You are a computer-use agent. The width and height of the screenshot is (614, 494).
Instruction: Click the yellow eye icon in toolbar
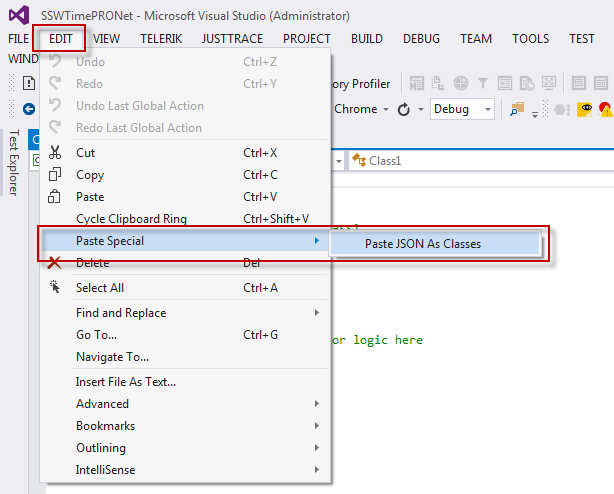pyautogui.click(x=587, y=109)
